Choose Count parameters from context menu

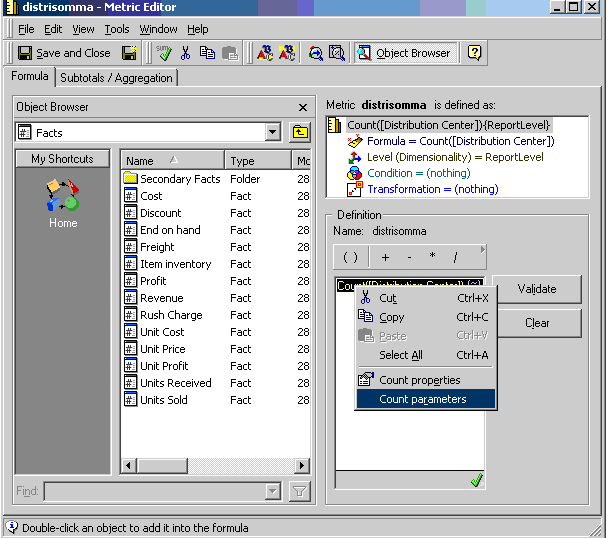(426, 399)
